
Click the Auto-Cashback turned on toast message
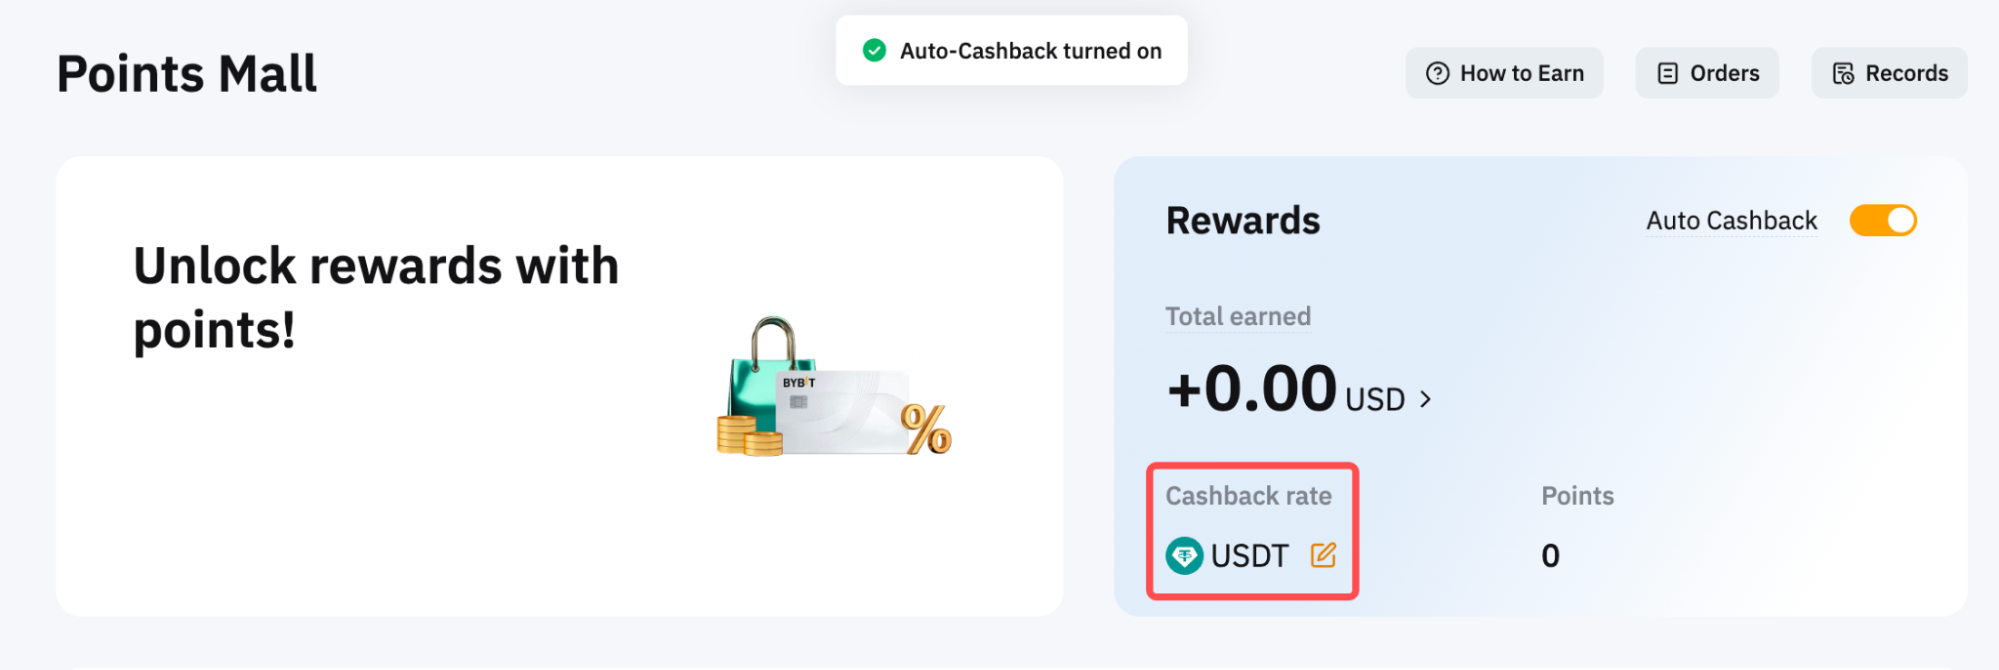coord(1030,50)
